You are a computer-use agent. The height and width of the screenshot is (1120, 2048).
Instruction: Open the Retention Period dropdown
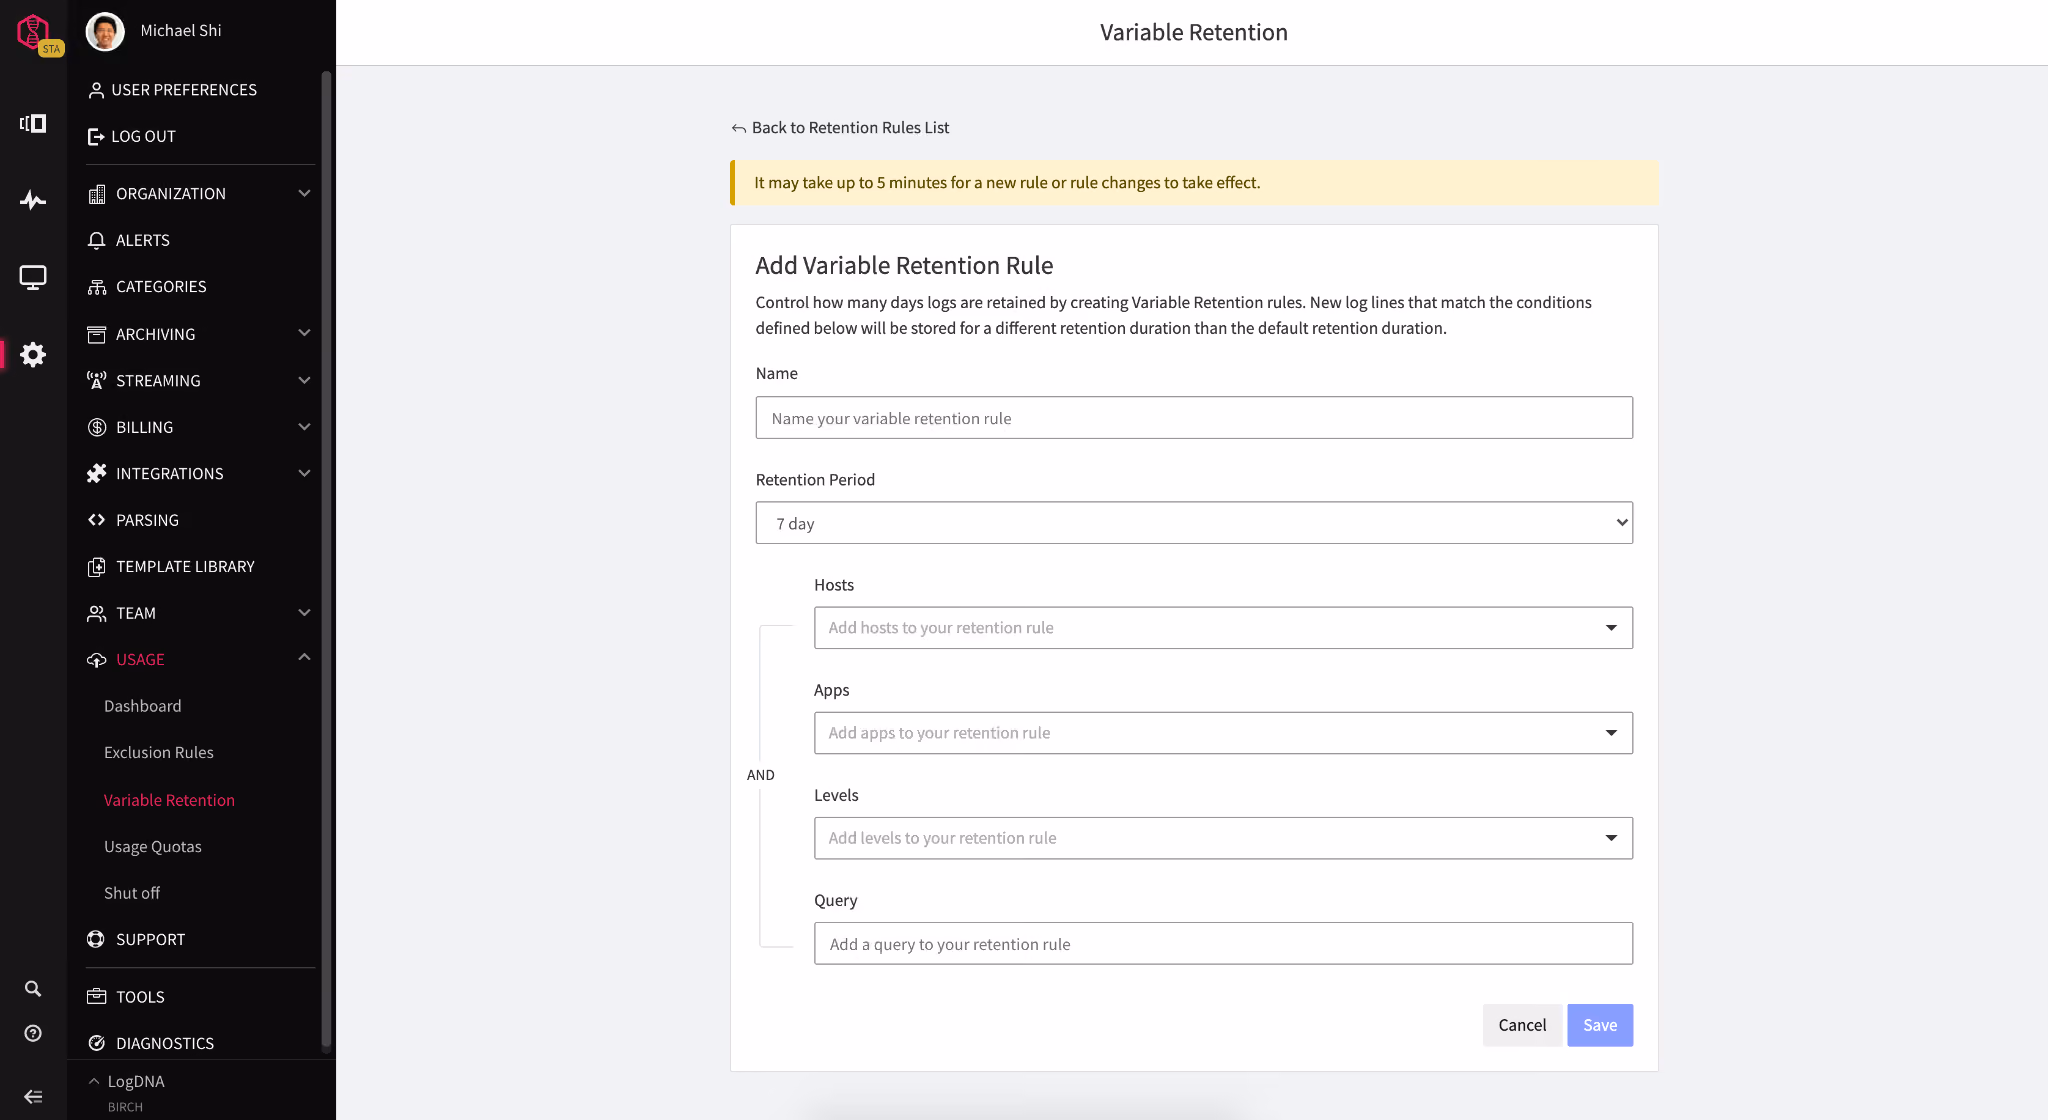[x=1194, y=523]
